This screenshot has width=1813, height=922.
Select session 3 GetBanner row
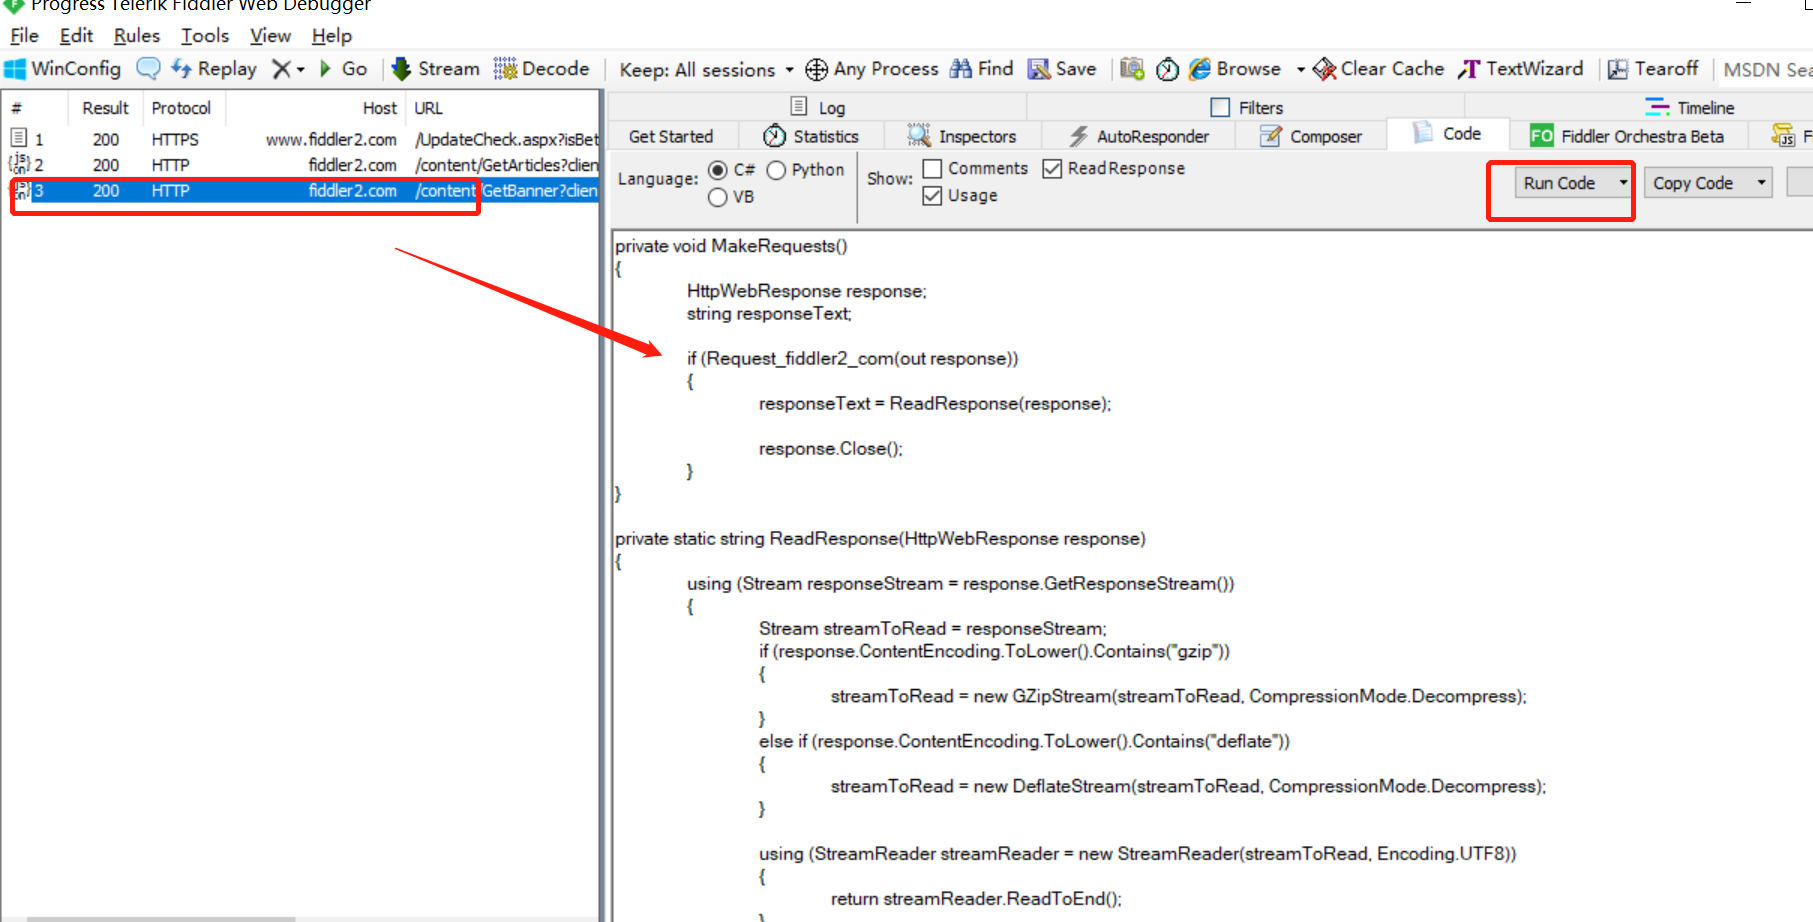point(300,190)
